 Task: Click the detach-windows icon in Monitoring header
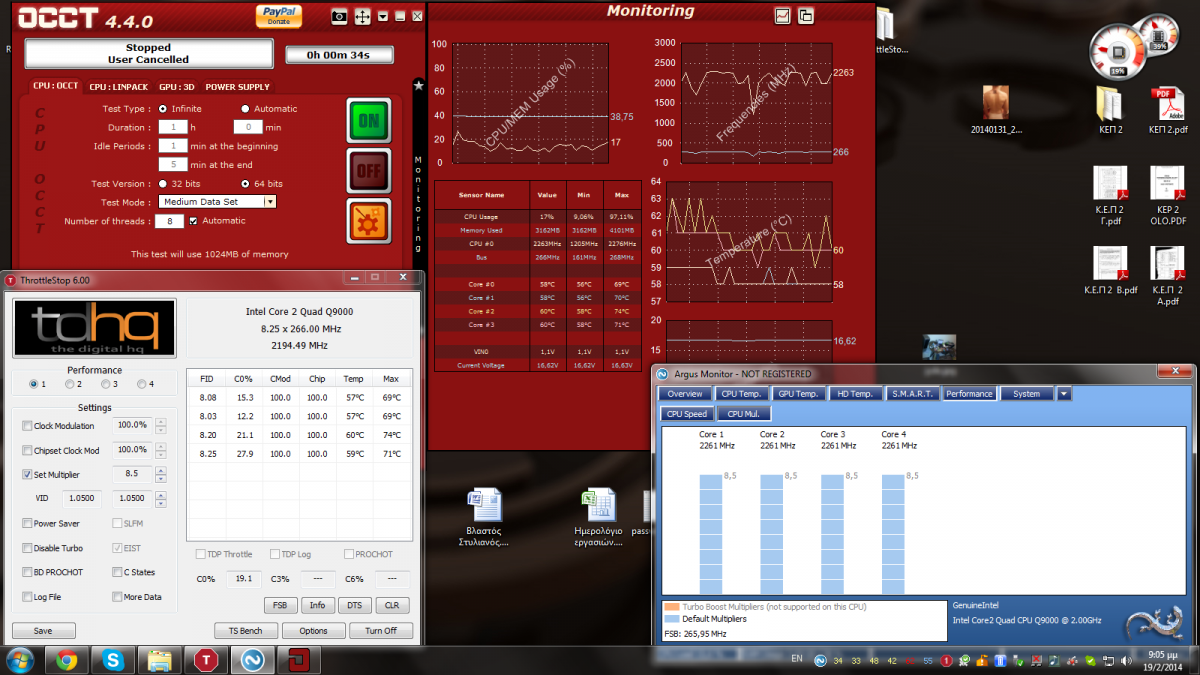point(805,15)
